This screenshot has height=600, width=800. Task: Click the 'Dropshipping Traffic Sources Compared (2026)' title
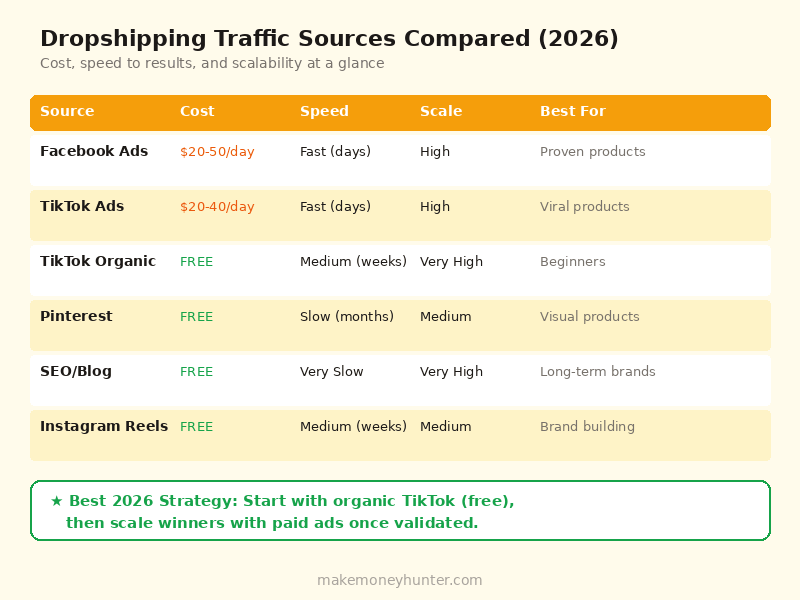pos(329,39)
